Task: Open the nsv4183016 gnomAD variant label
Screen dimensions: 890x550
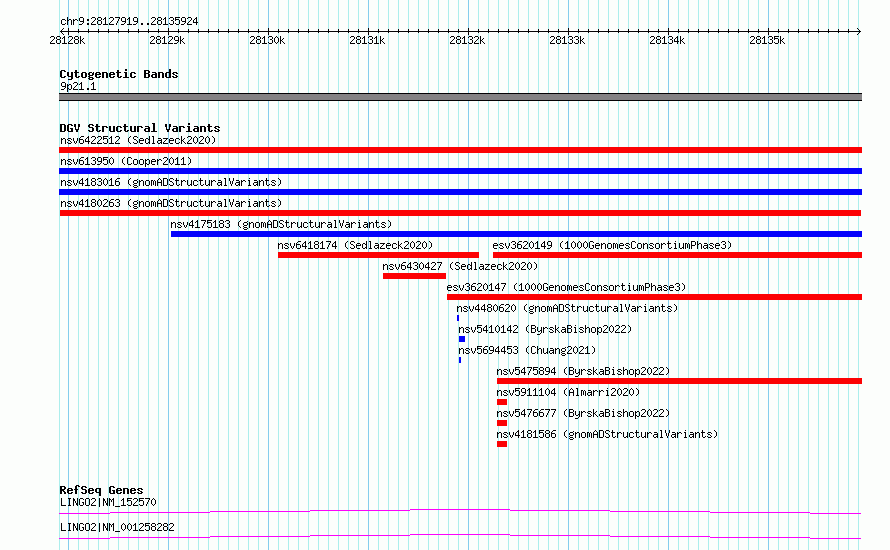Action: [171, 182]
